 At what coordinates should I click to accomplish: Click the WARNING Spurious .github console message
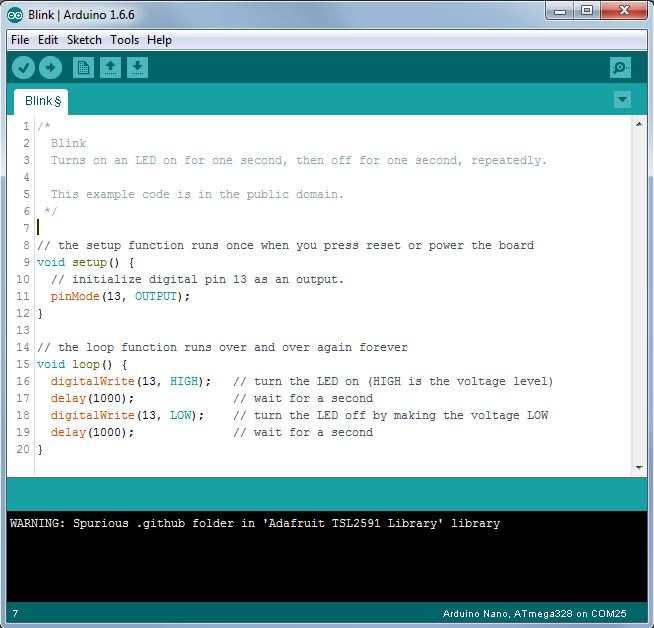pyautogui.click(x=255, y=523)
